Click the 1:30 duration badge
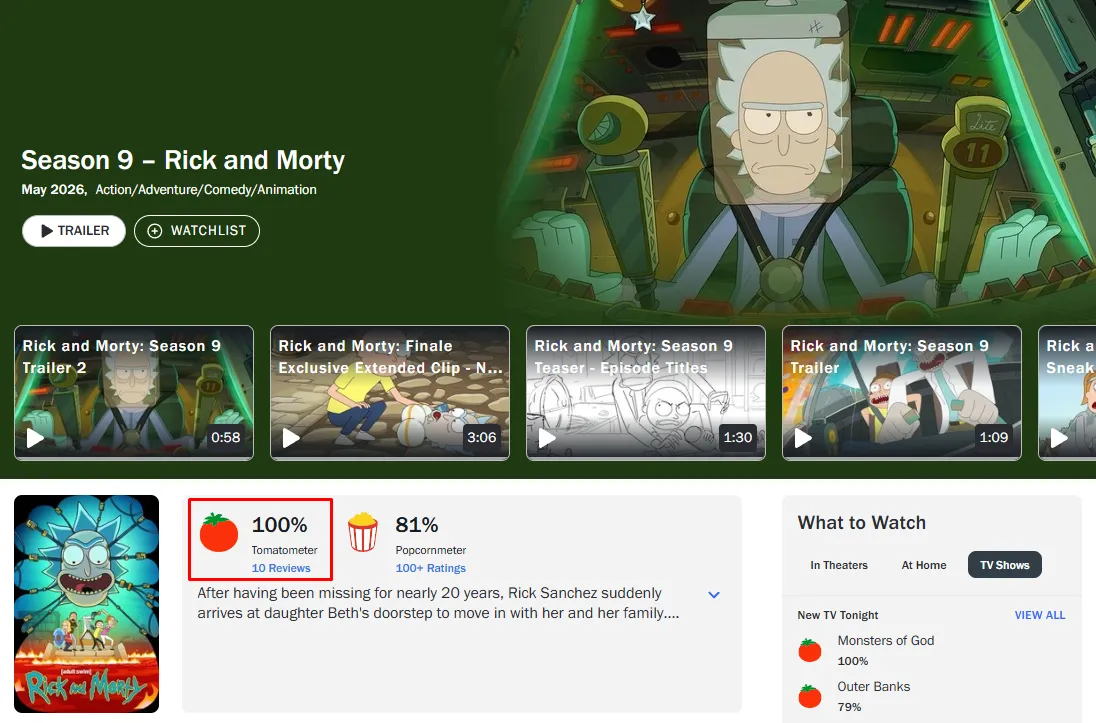Image resolution: width=1096 pixels, height=723 pixels. coord(737,438)
